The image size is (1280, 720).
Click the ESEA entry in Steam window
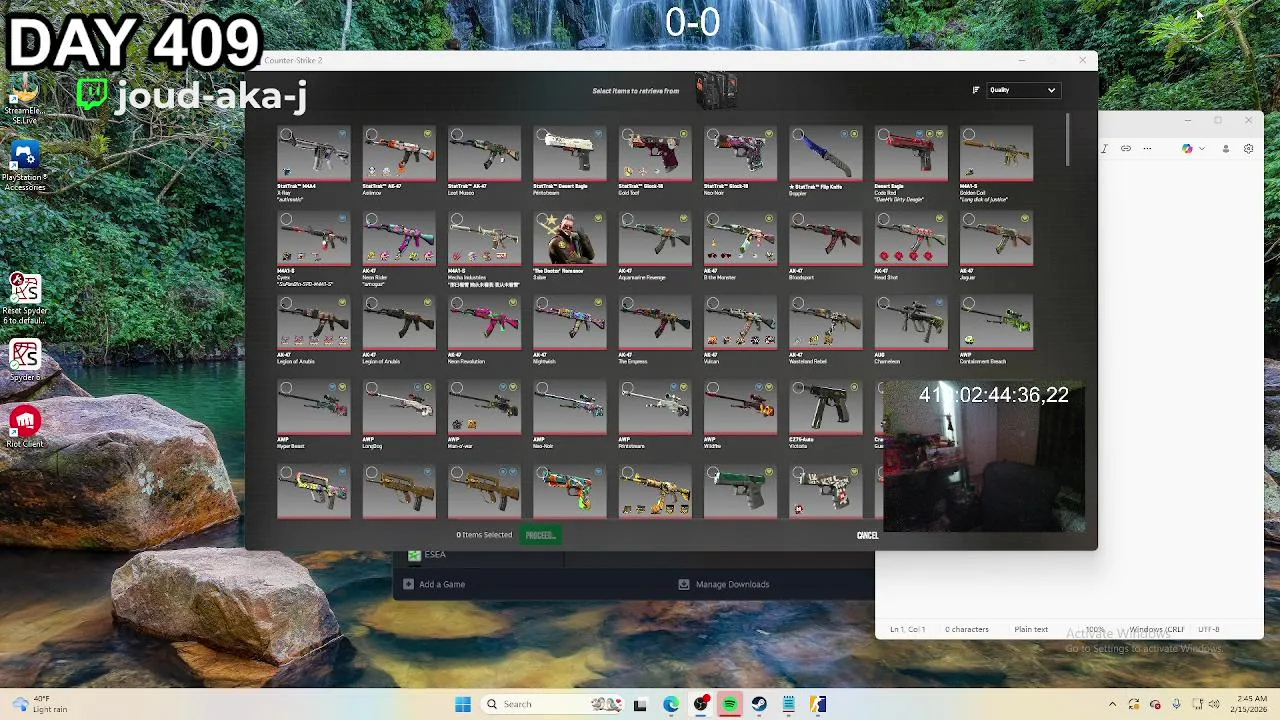(x=427, y=555)
